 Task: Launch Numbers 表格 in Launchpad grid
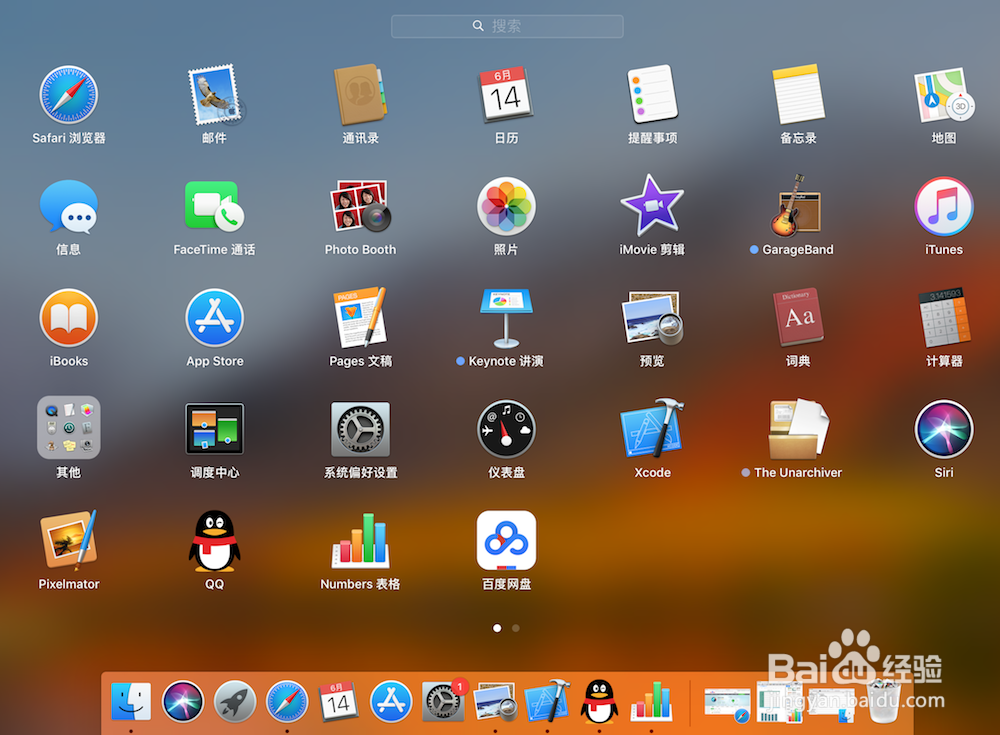[x=360, y=541]
